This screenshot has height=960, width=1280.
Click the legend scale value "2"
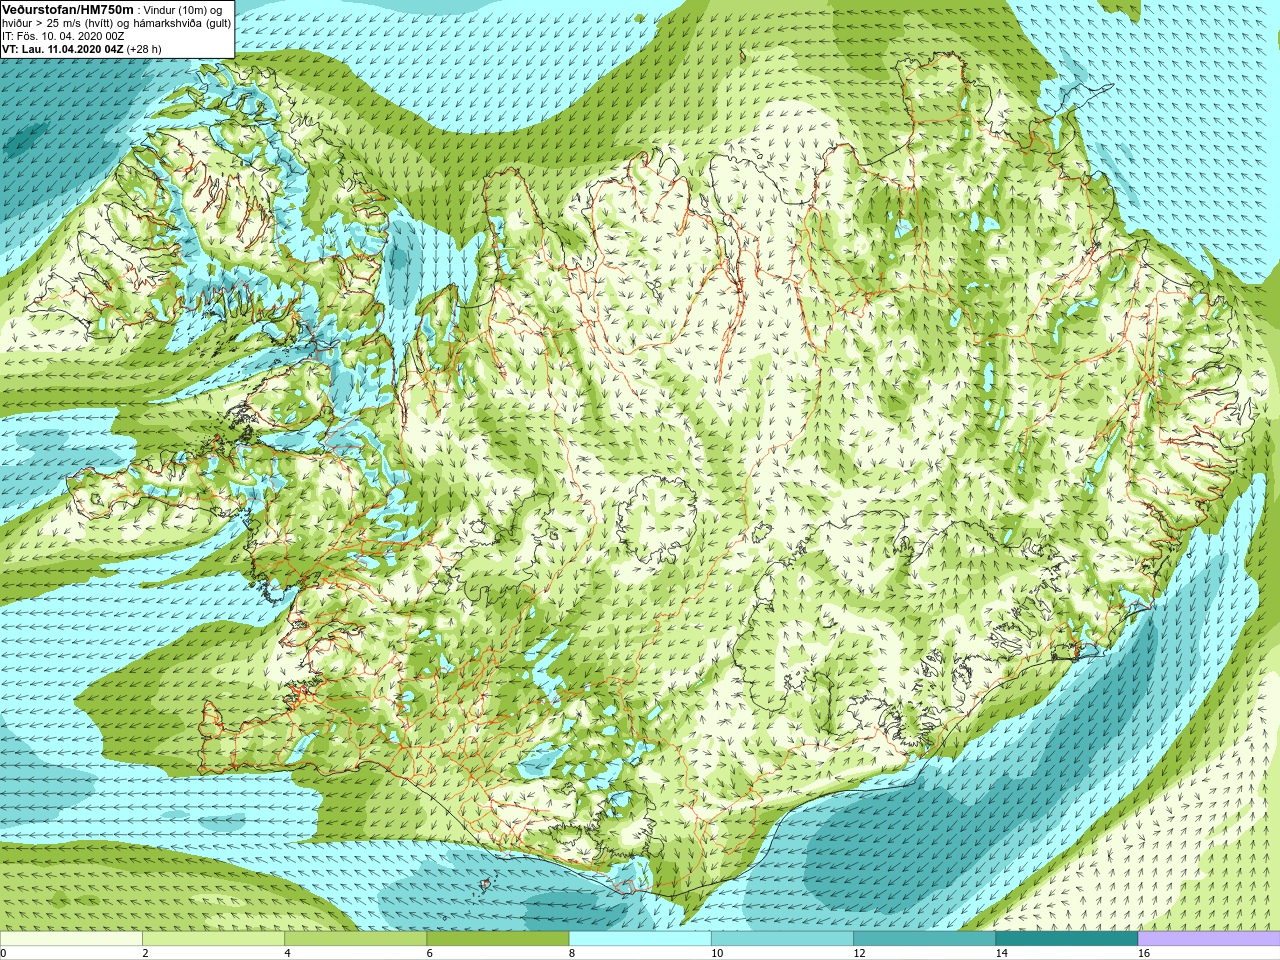(145, 953)
